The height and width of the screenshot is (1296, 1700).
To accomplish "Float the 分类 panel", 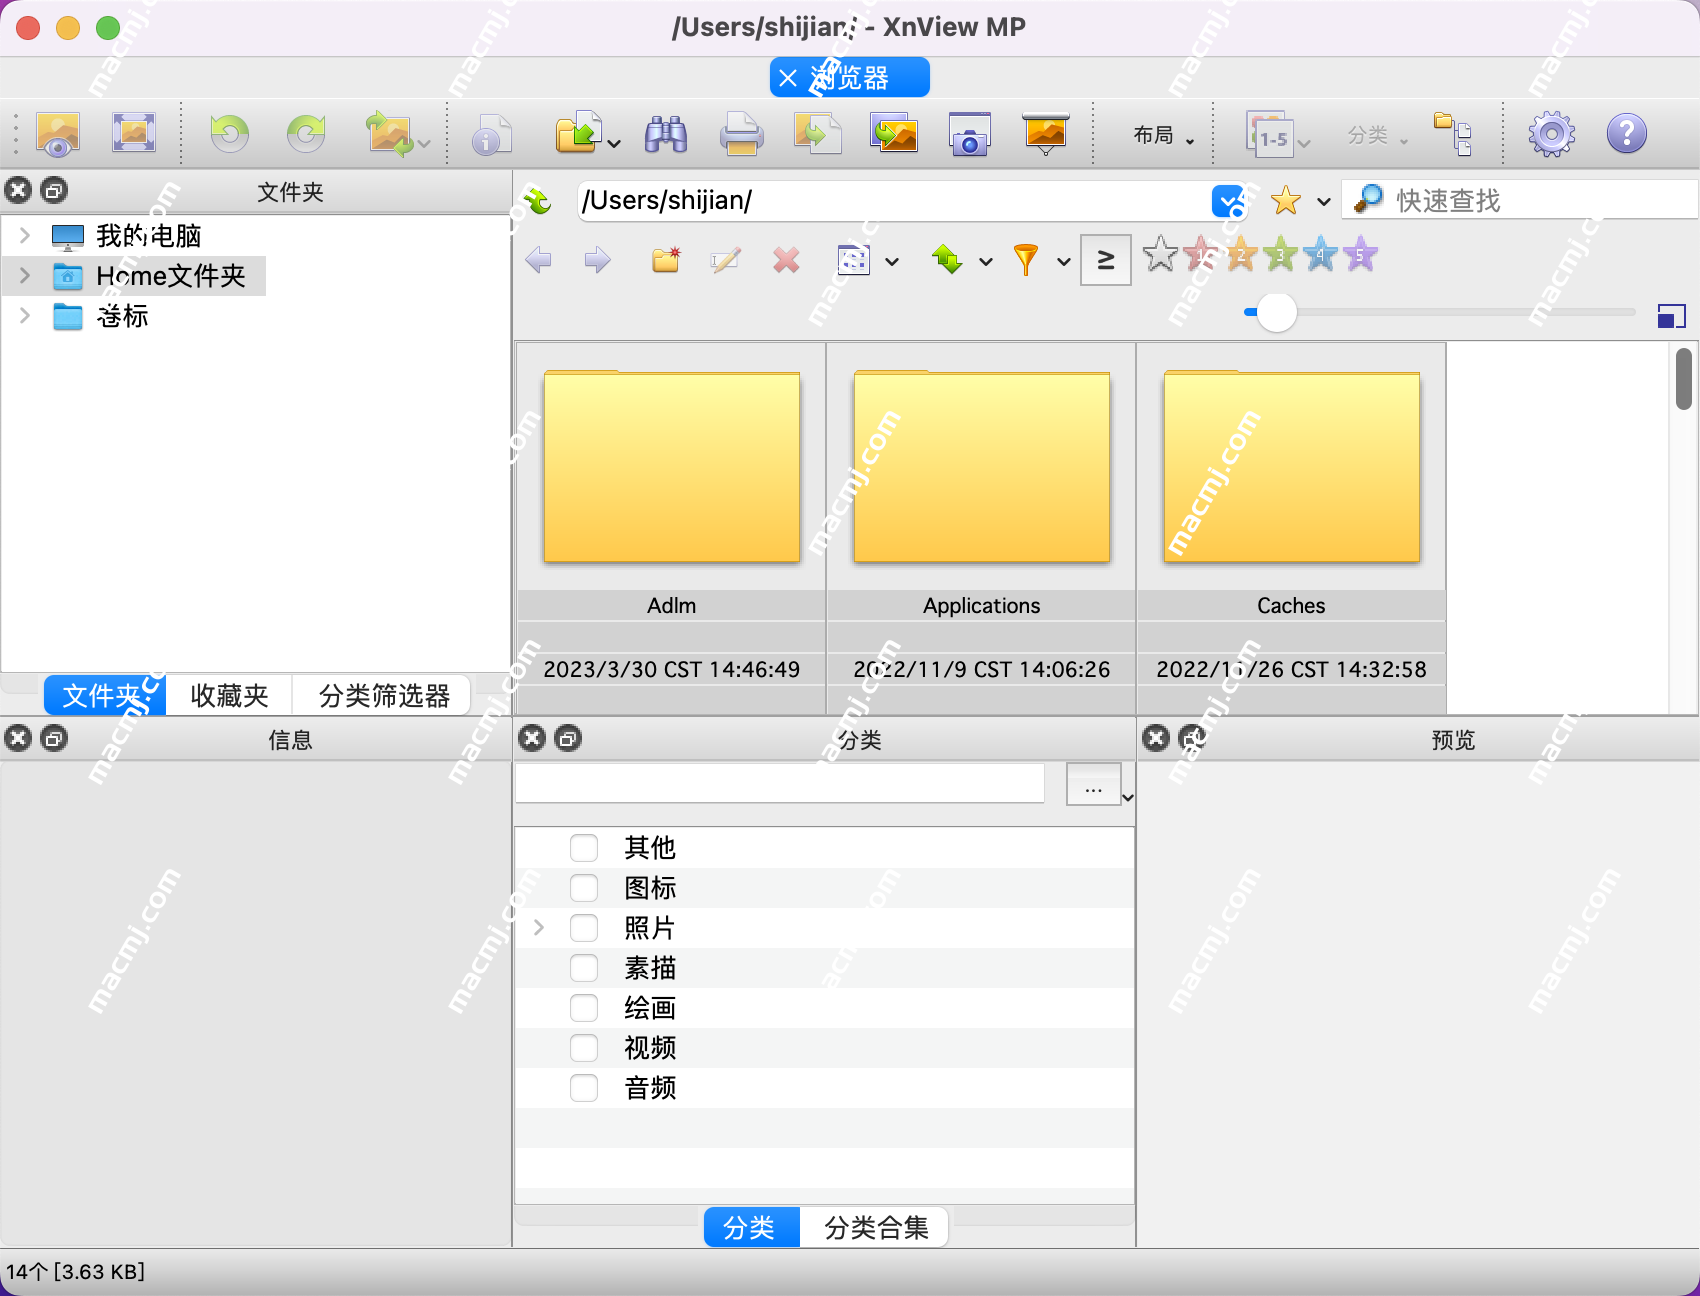I will coord(568,739).
